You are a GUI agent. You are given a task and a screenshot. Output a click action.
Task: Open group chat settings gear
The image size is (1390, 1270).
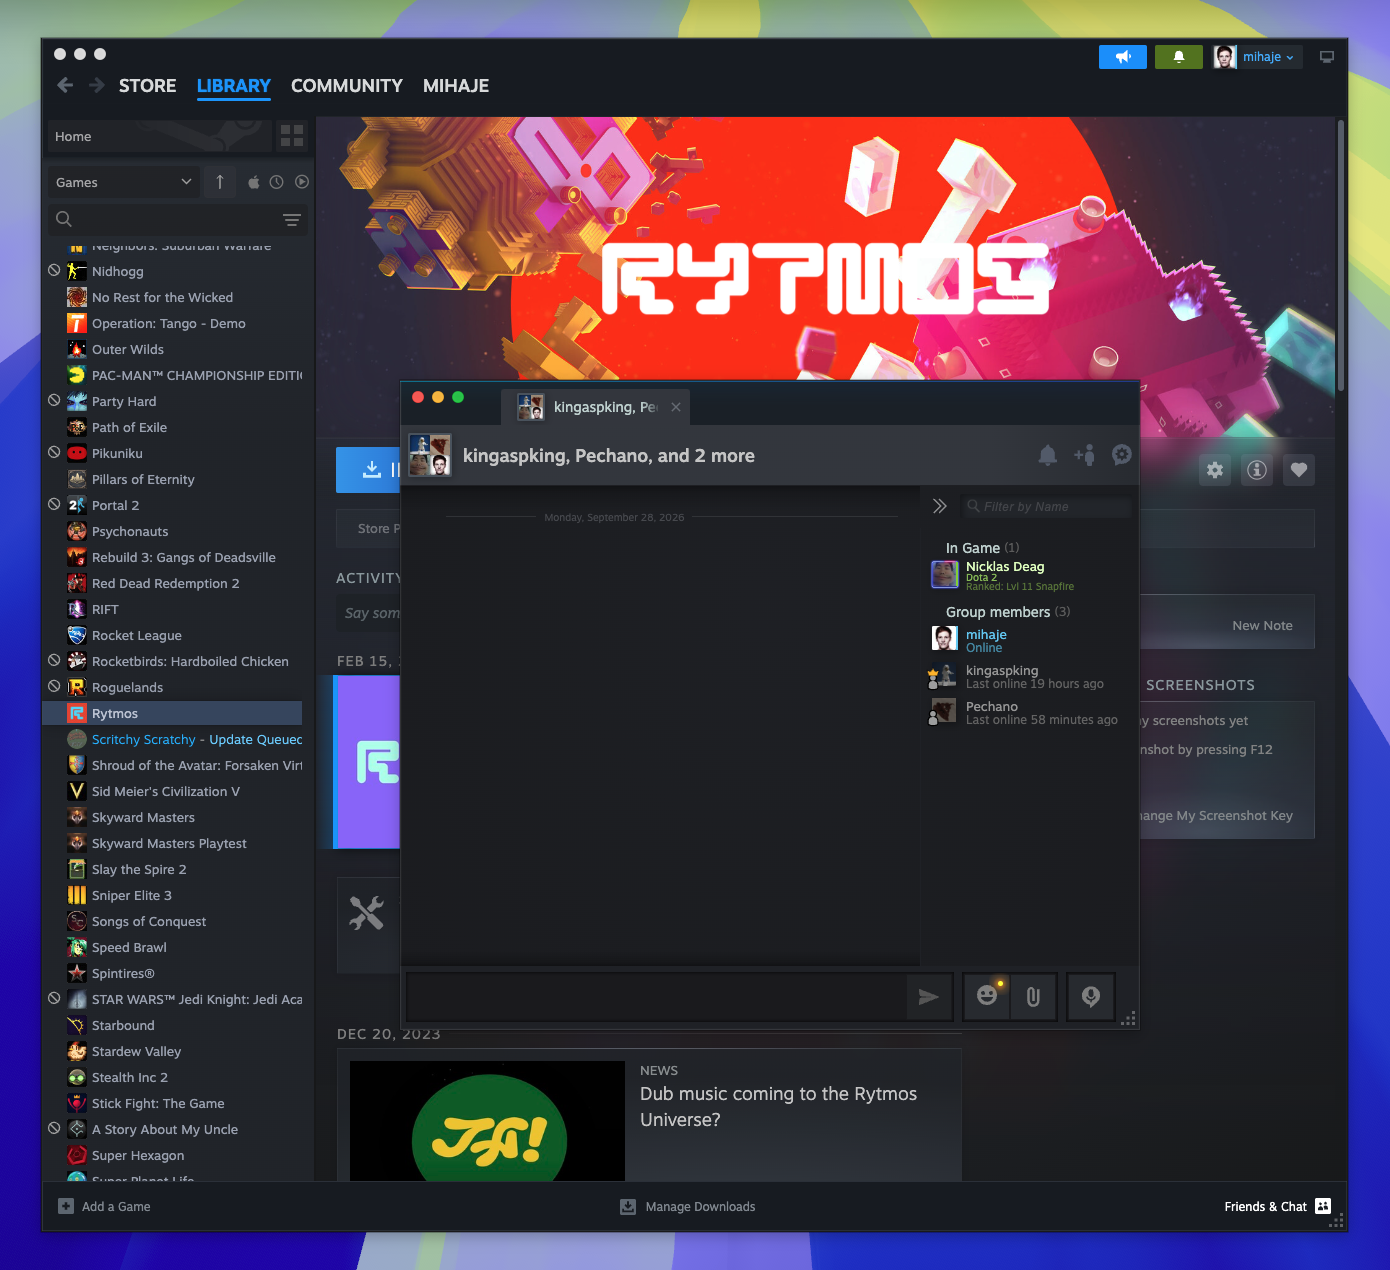(1122, 455)
